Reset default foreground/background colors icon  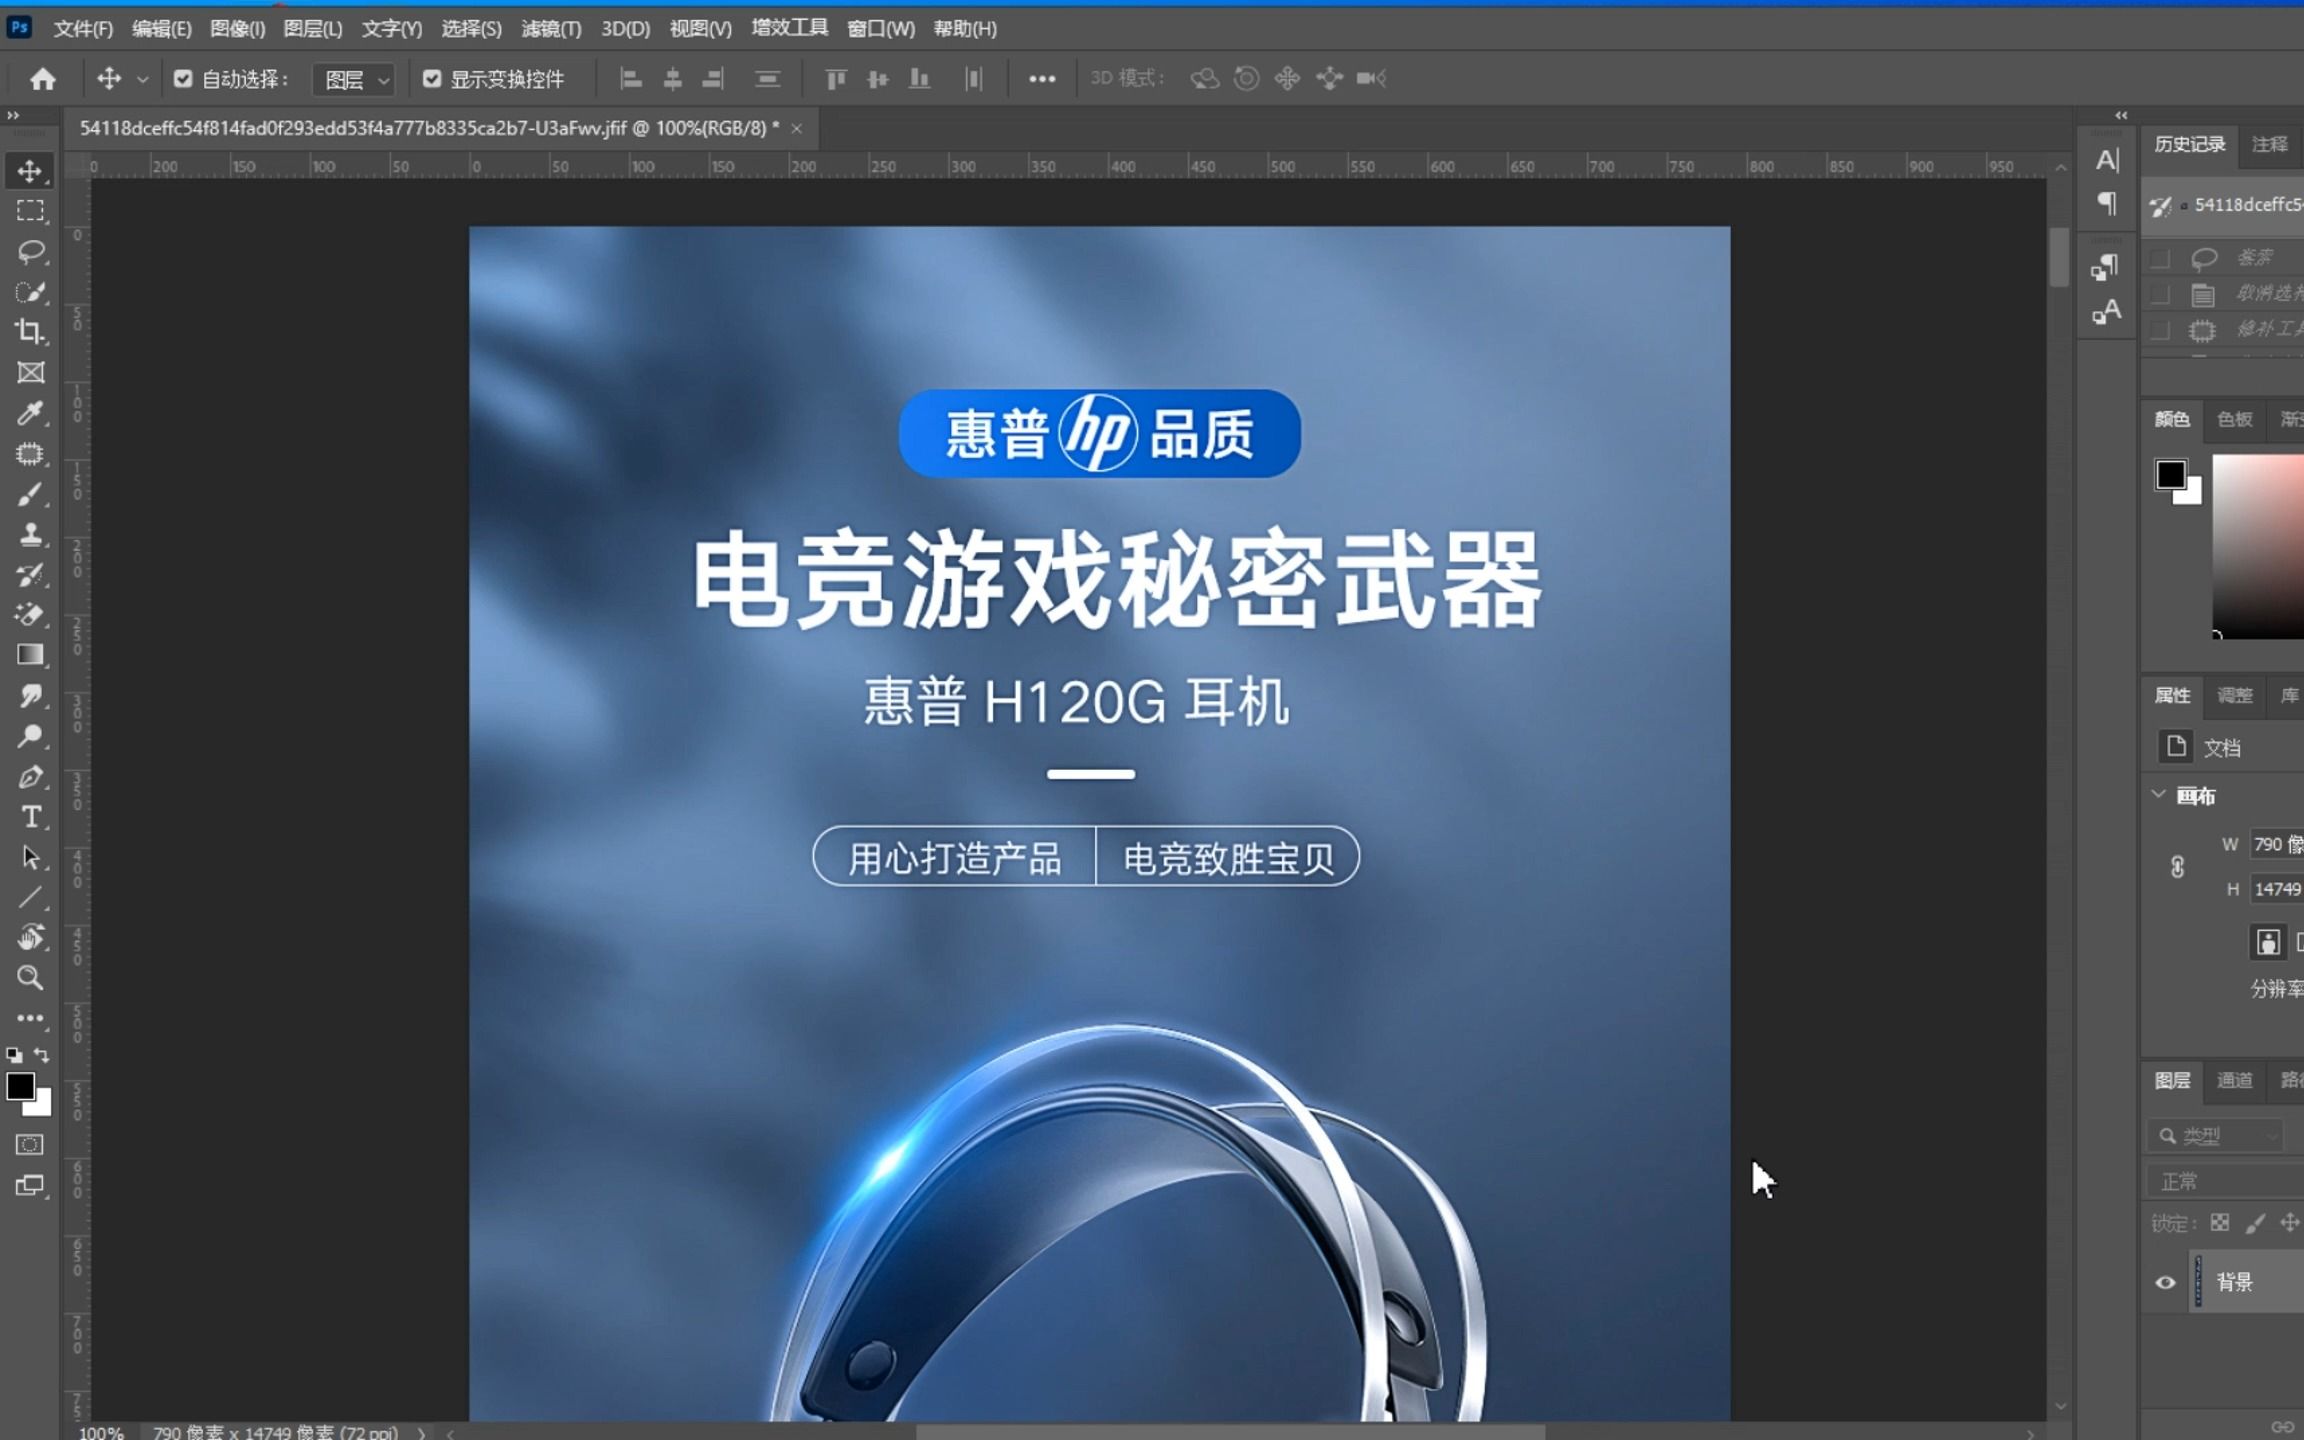click(14, 1055)
